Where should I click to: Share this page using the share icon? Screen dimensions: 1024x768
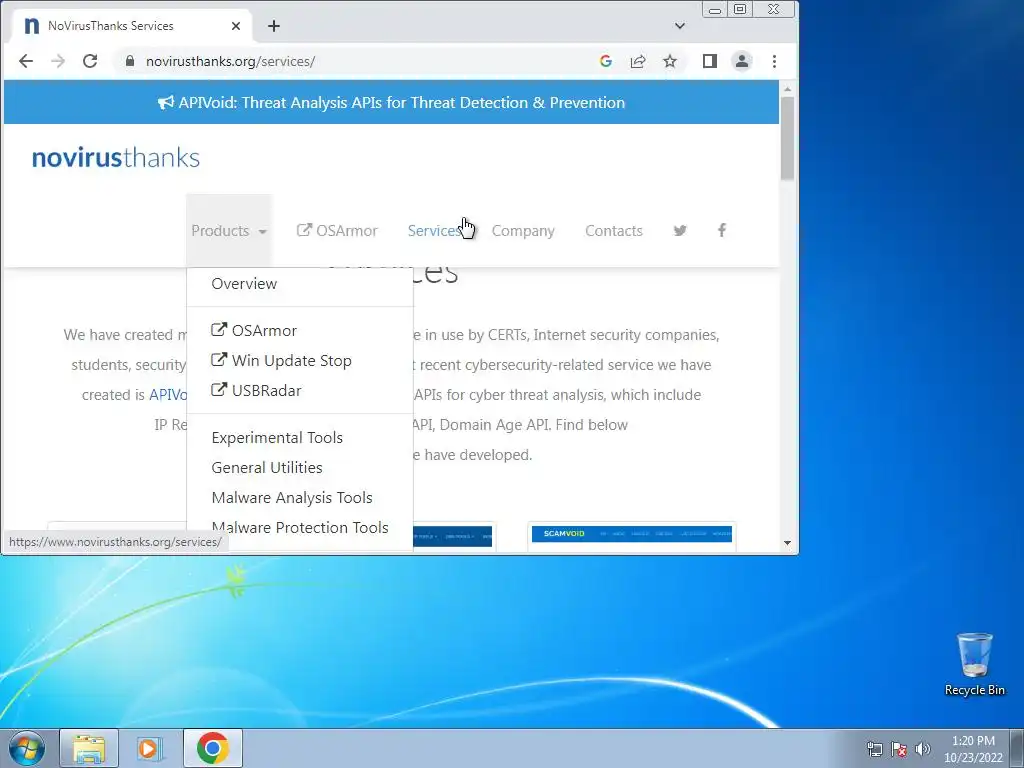[x=638, y=61]
